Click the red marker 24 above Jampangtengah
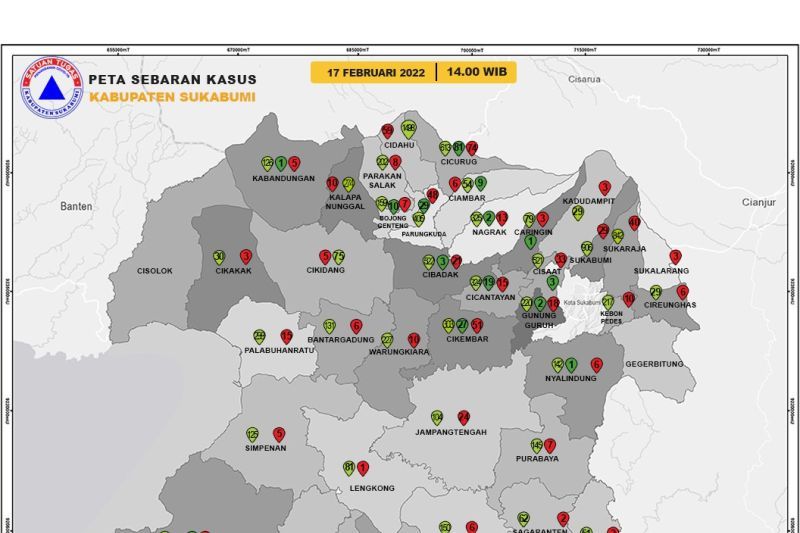Screen dimensions: 800x533 [463, 417]
